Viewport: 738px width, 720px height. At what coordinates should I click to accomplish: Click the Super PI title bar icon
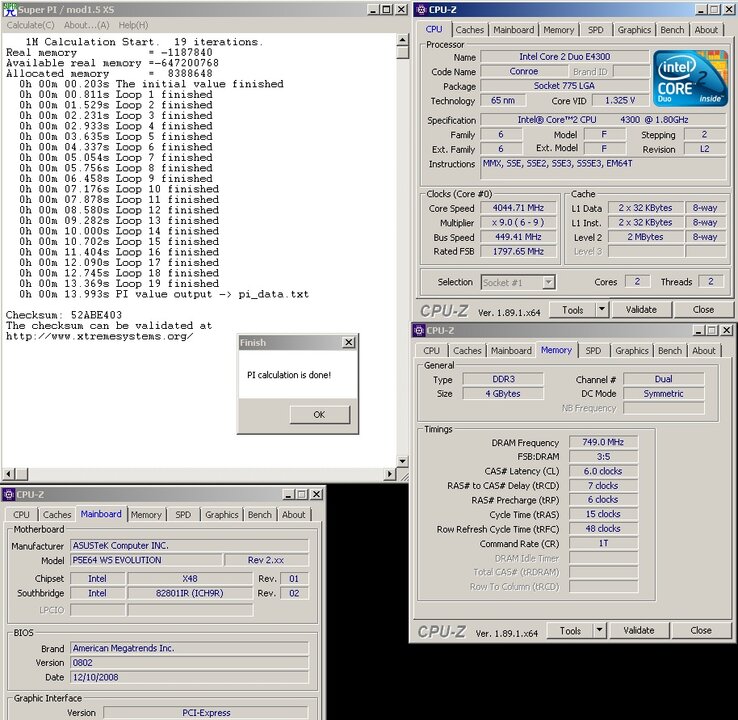click(x=9, y=9)
